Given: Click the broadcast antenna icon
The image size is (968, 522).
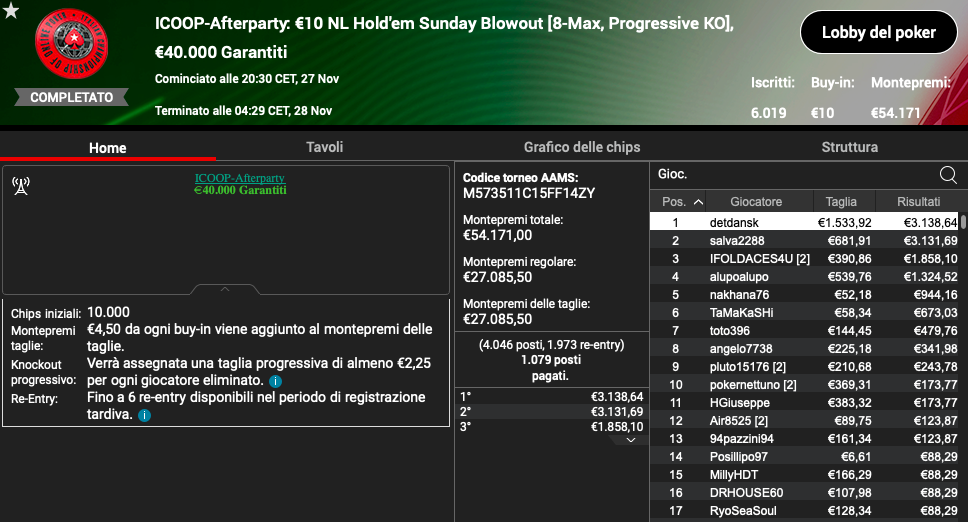Looking at the screenshot, I should 20,185.
